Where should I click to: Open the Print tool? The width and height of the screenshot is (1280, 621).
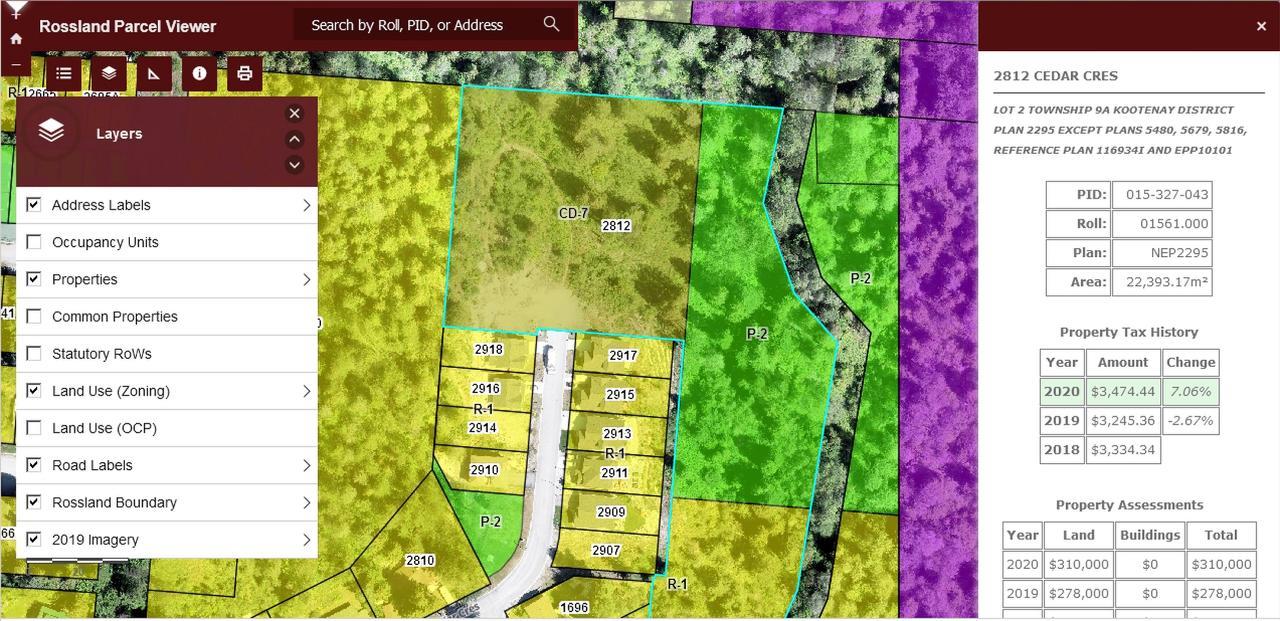pyautogui.click(x=244, y=73)
